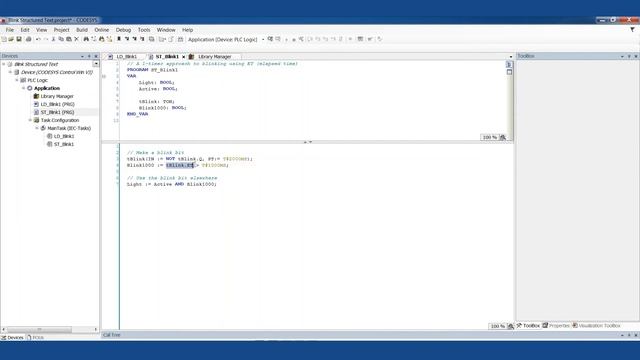The image size is (640, 360).
Task: Collapse the Blink Structured Text root node
Action: point(4,64)
